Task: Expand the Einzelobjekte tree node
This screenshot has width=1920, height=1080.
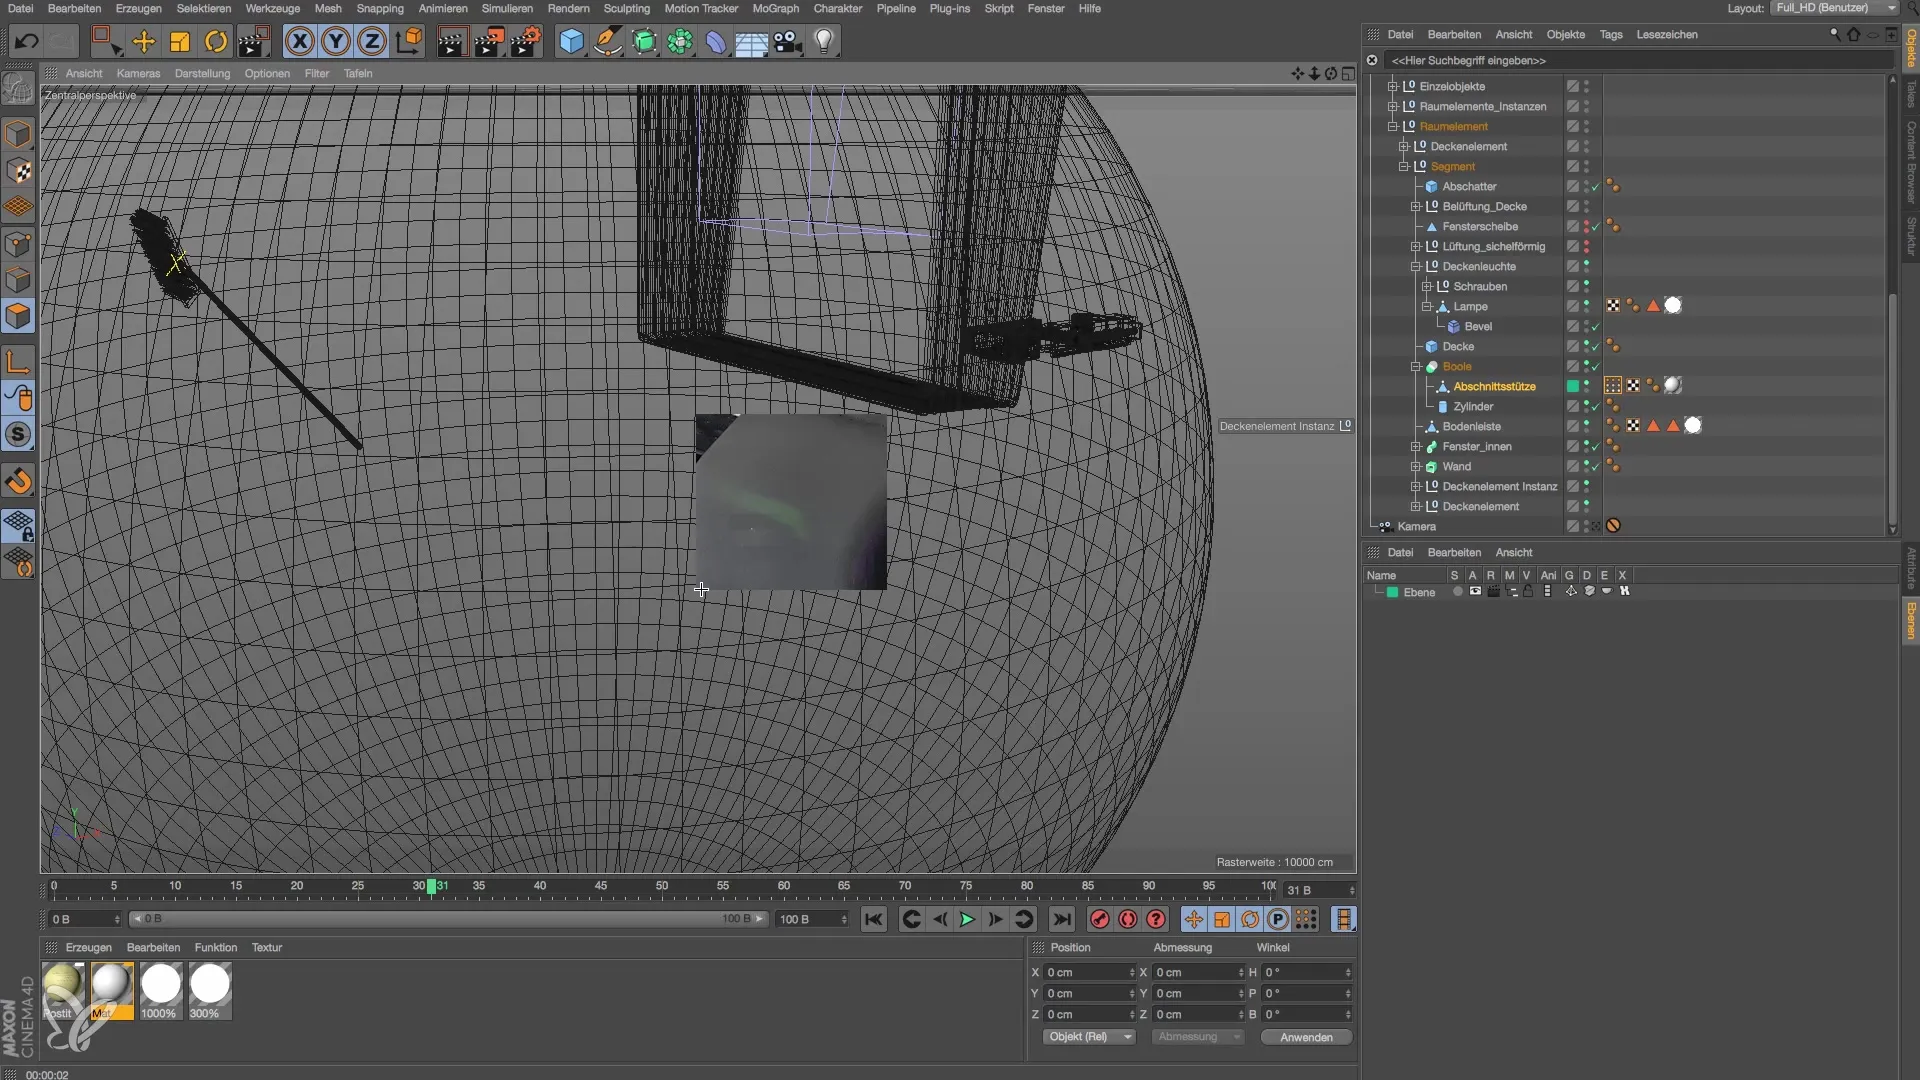Action: click(x=1392, y=86)
